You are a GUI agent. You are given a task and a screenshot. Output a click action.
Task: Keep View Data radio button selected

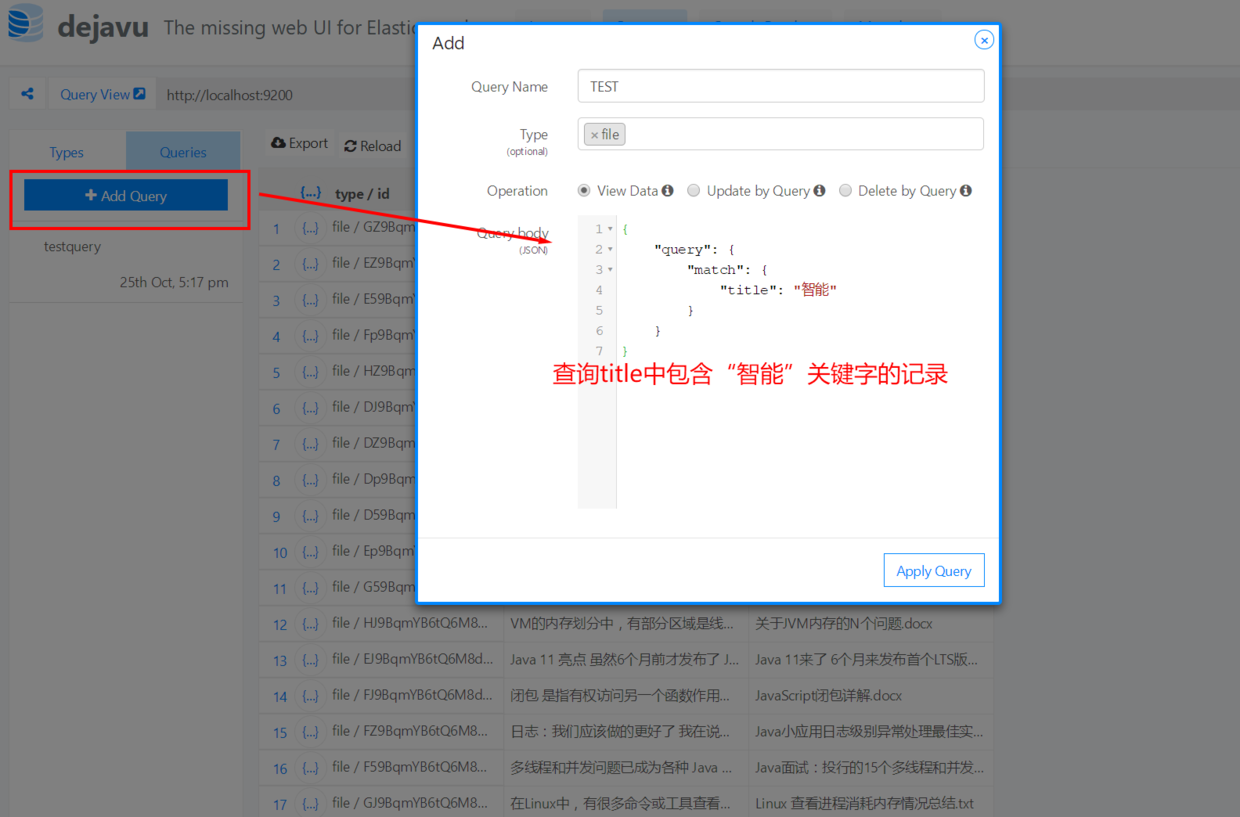tap(583, 191)
